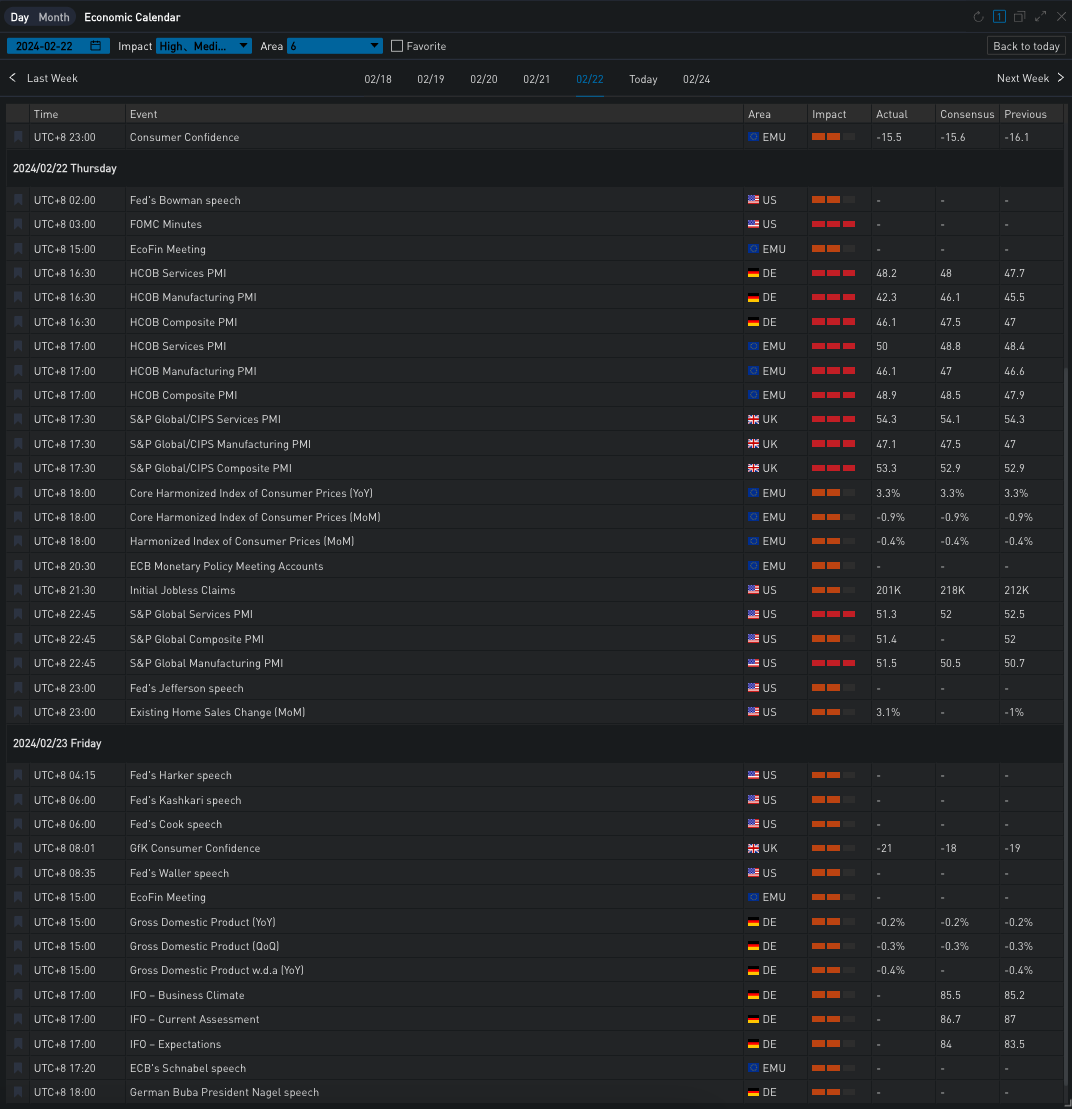1072x1109 pixels.
Task: Click the refresh icon in the title bar
Action: 979,17
